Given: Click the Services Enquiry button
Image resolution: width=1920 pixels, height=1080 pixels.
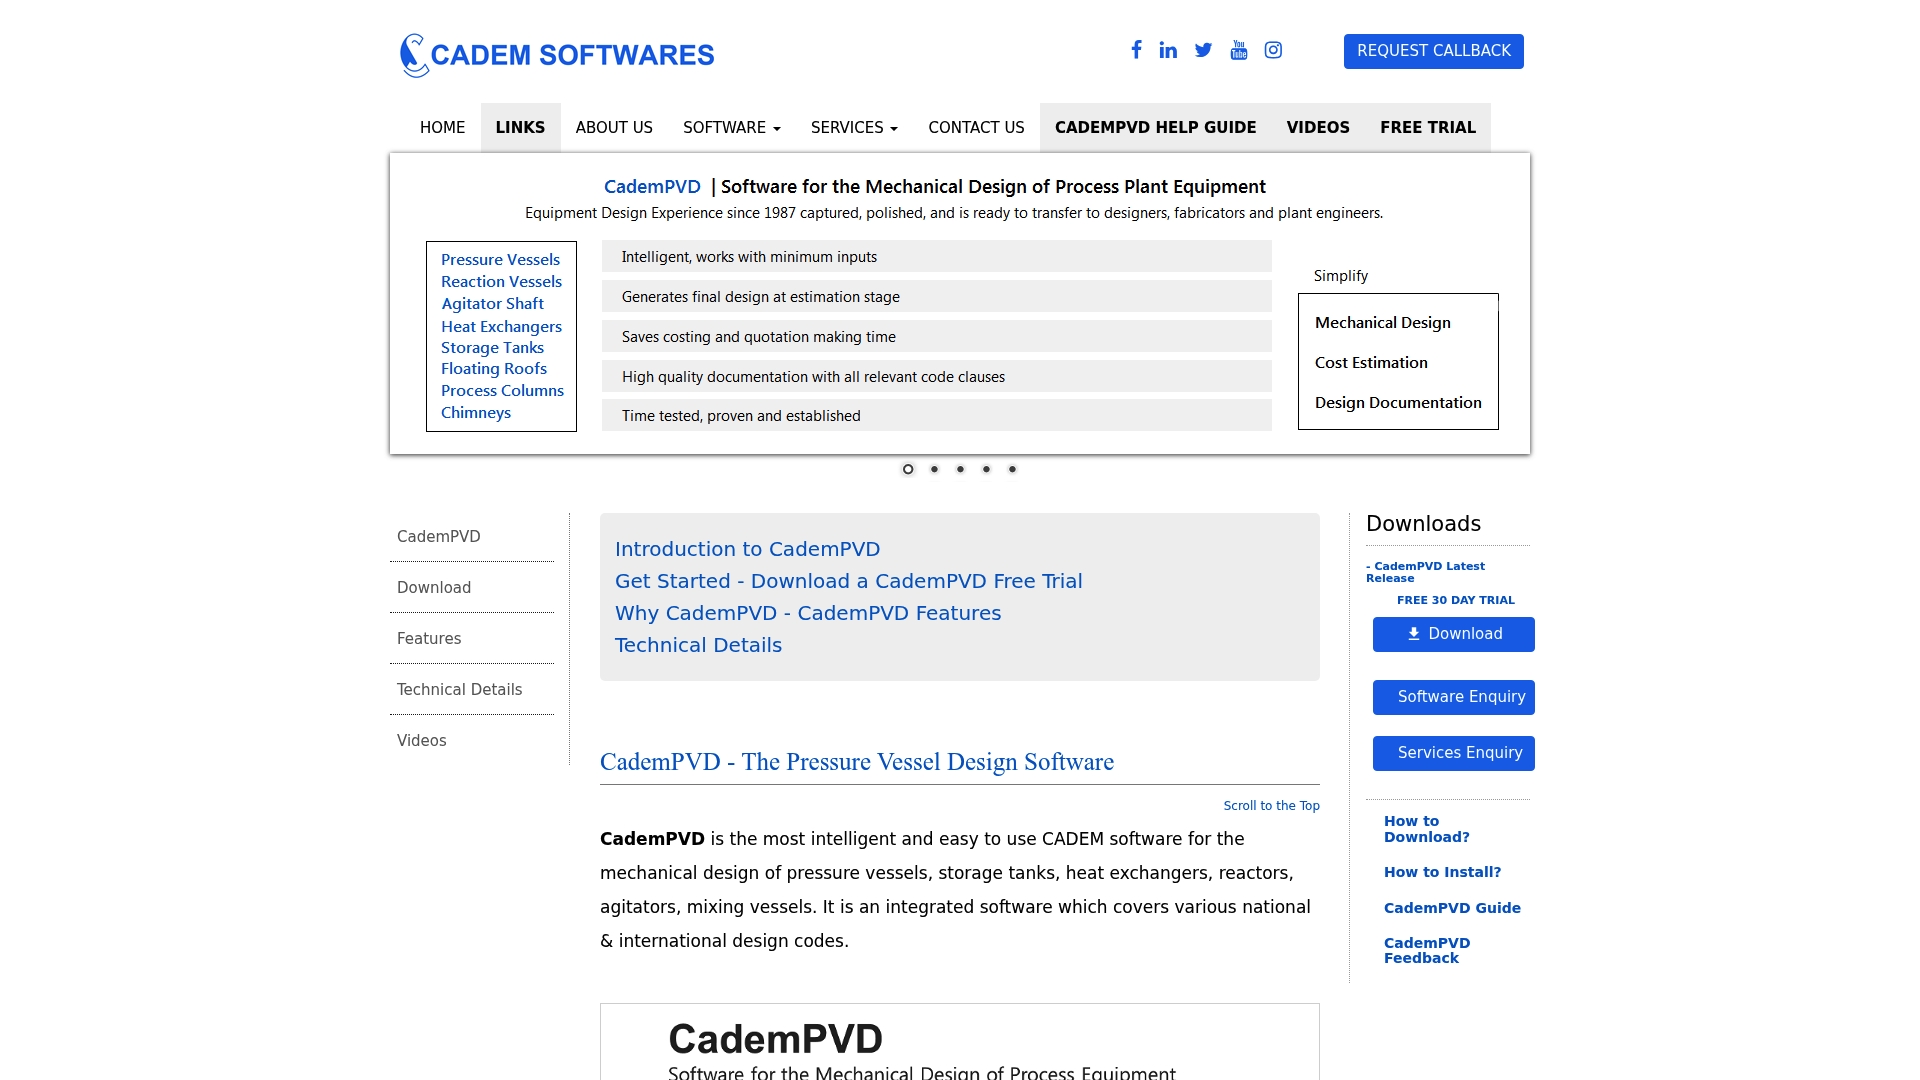Looking at the screenshot, I should [1453, 753].
